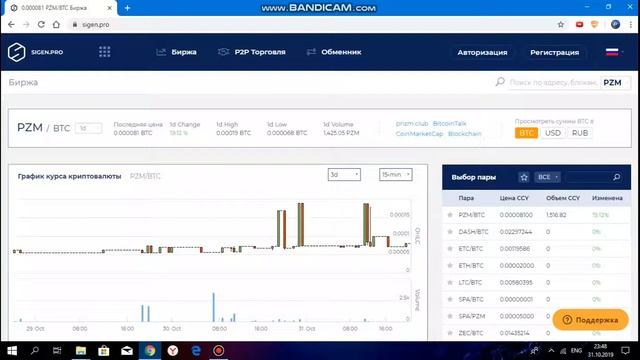The height and width of the screenshot is (360, 640).
Task: Star the ETC/BTC pair
Action: [x=450, y=249]
